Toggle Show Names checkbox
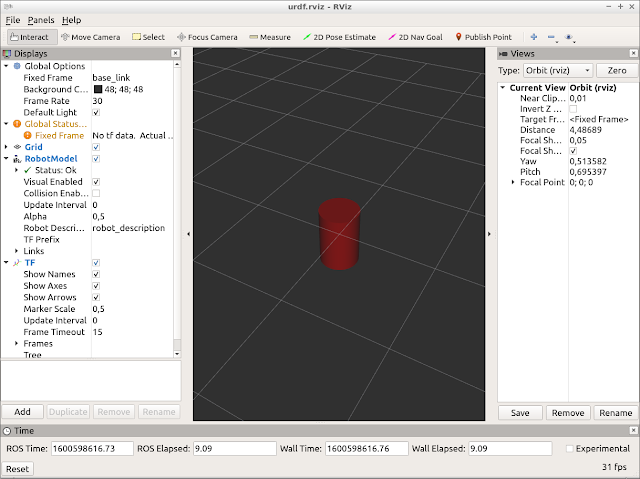640x479 pixels. click(96, 274)
